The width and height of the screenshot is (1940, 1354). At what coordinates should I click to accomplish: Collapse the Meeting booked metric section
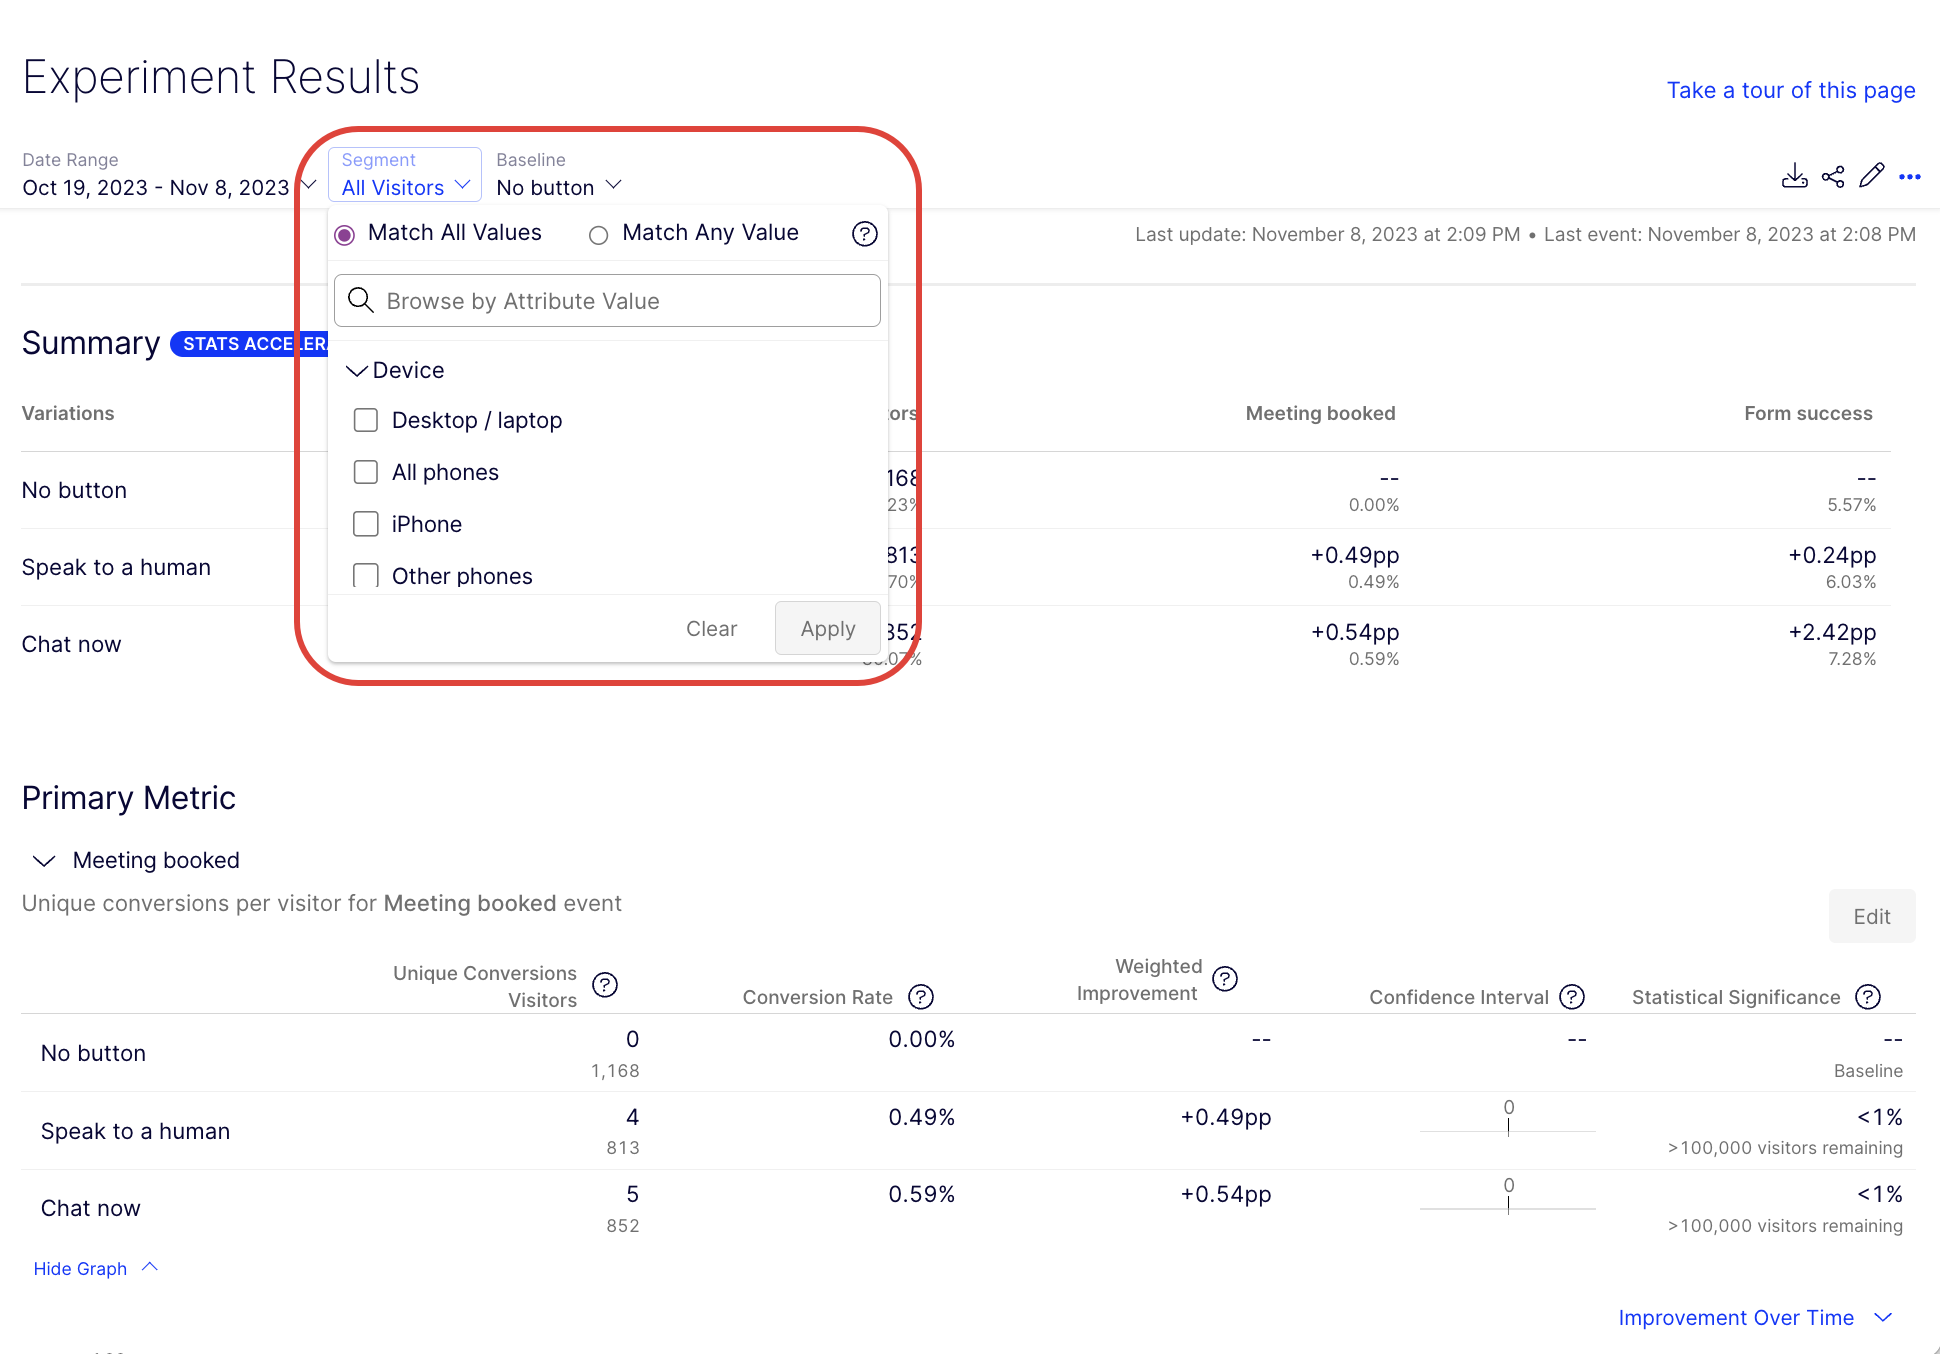44,861
